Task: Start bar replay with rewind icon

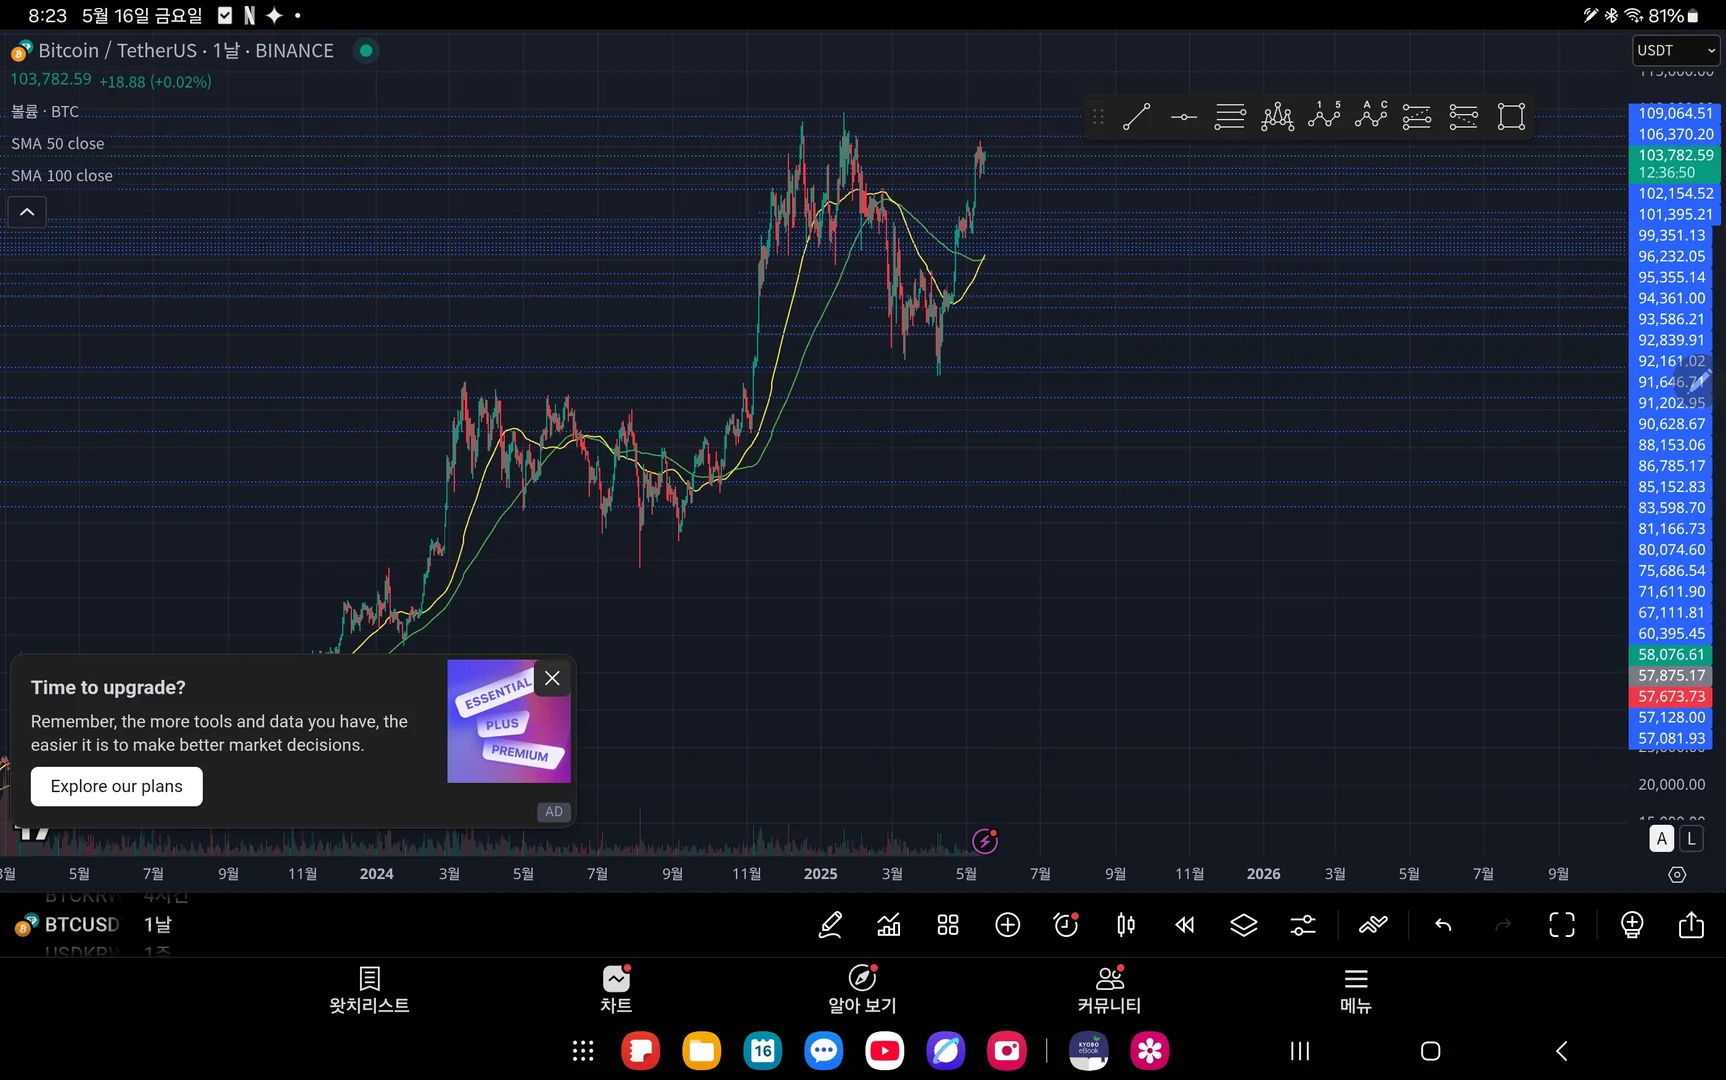Action: [1184, 925]
